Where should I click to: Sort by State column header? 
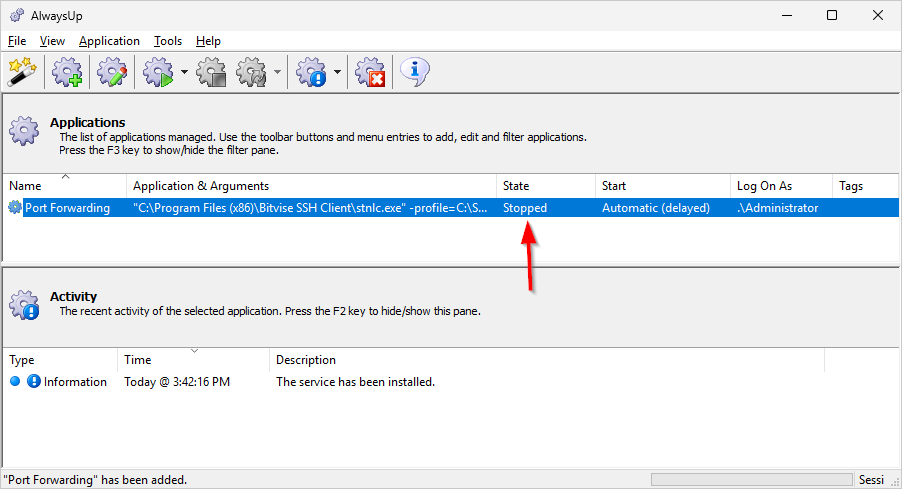pyautogui.click(x=545, y=186)
